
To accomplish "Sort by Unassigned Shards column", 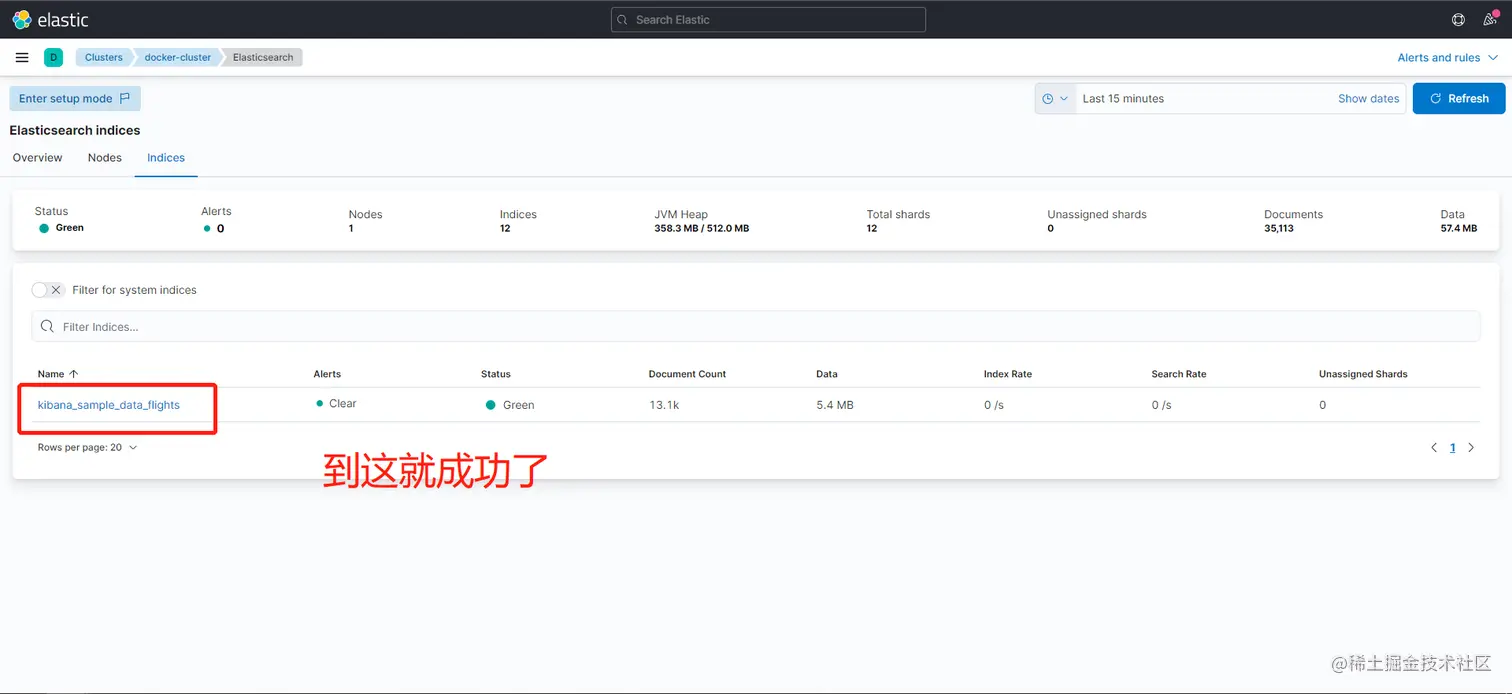I will pyautogui.click(x=1363, y=374).
